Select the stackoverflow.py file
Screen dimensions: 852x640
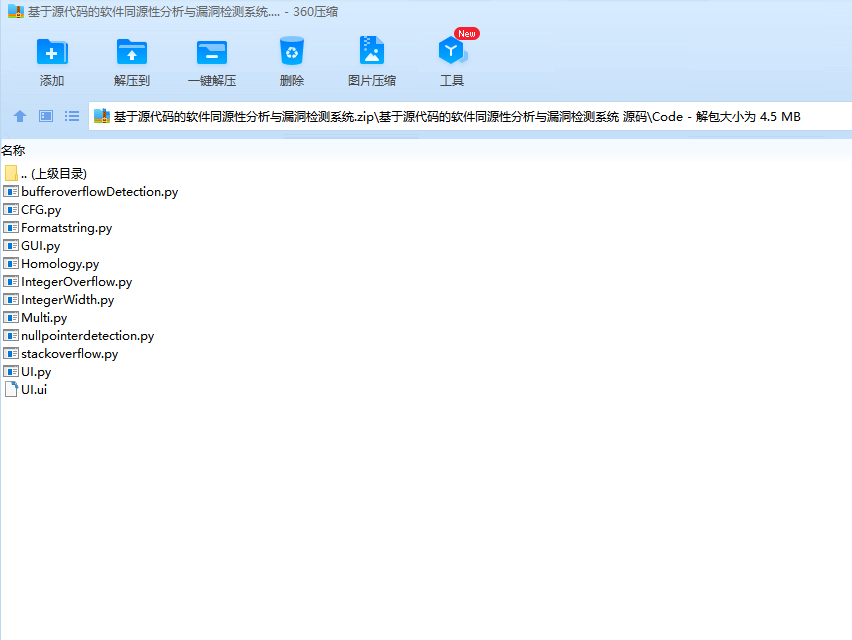pyautogui.click(x=61, y=353)
